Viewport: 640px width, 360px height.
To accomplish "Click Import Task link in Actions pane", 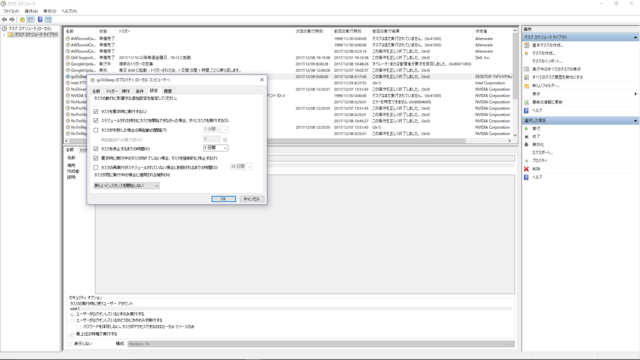I will pyautogui.click(x=547, y=61).
